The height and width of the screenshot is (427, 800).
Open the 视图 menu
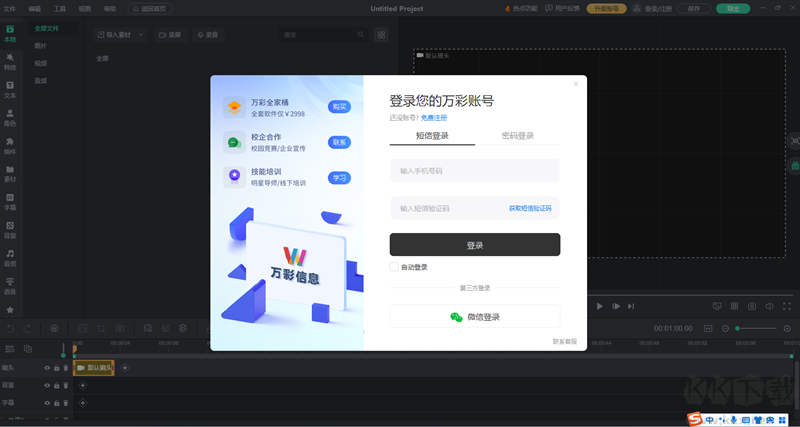(85, 9)
